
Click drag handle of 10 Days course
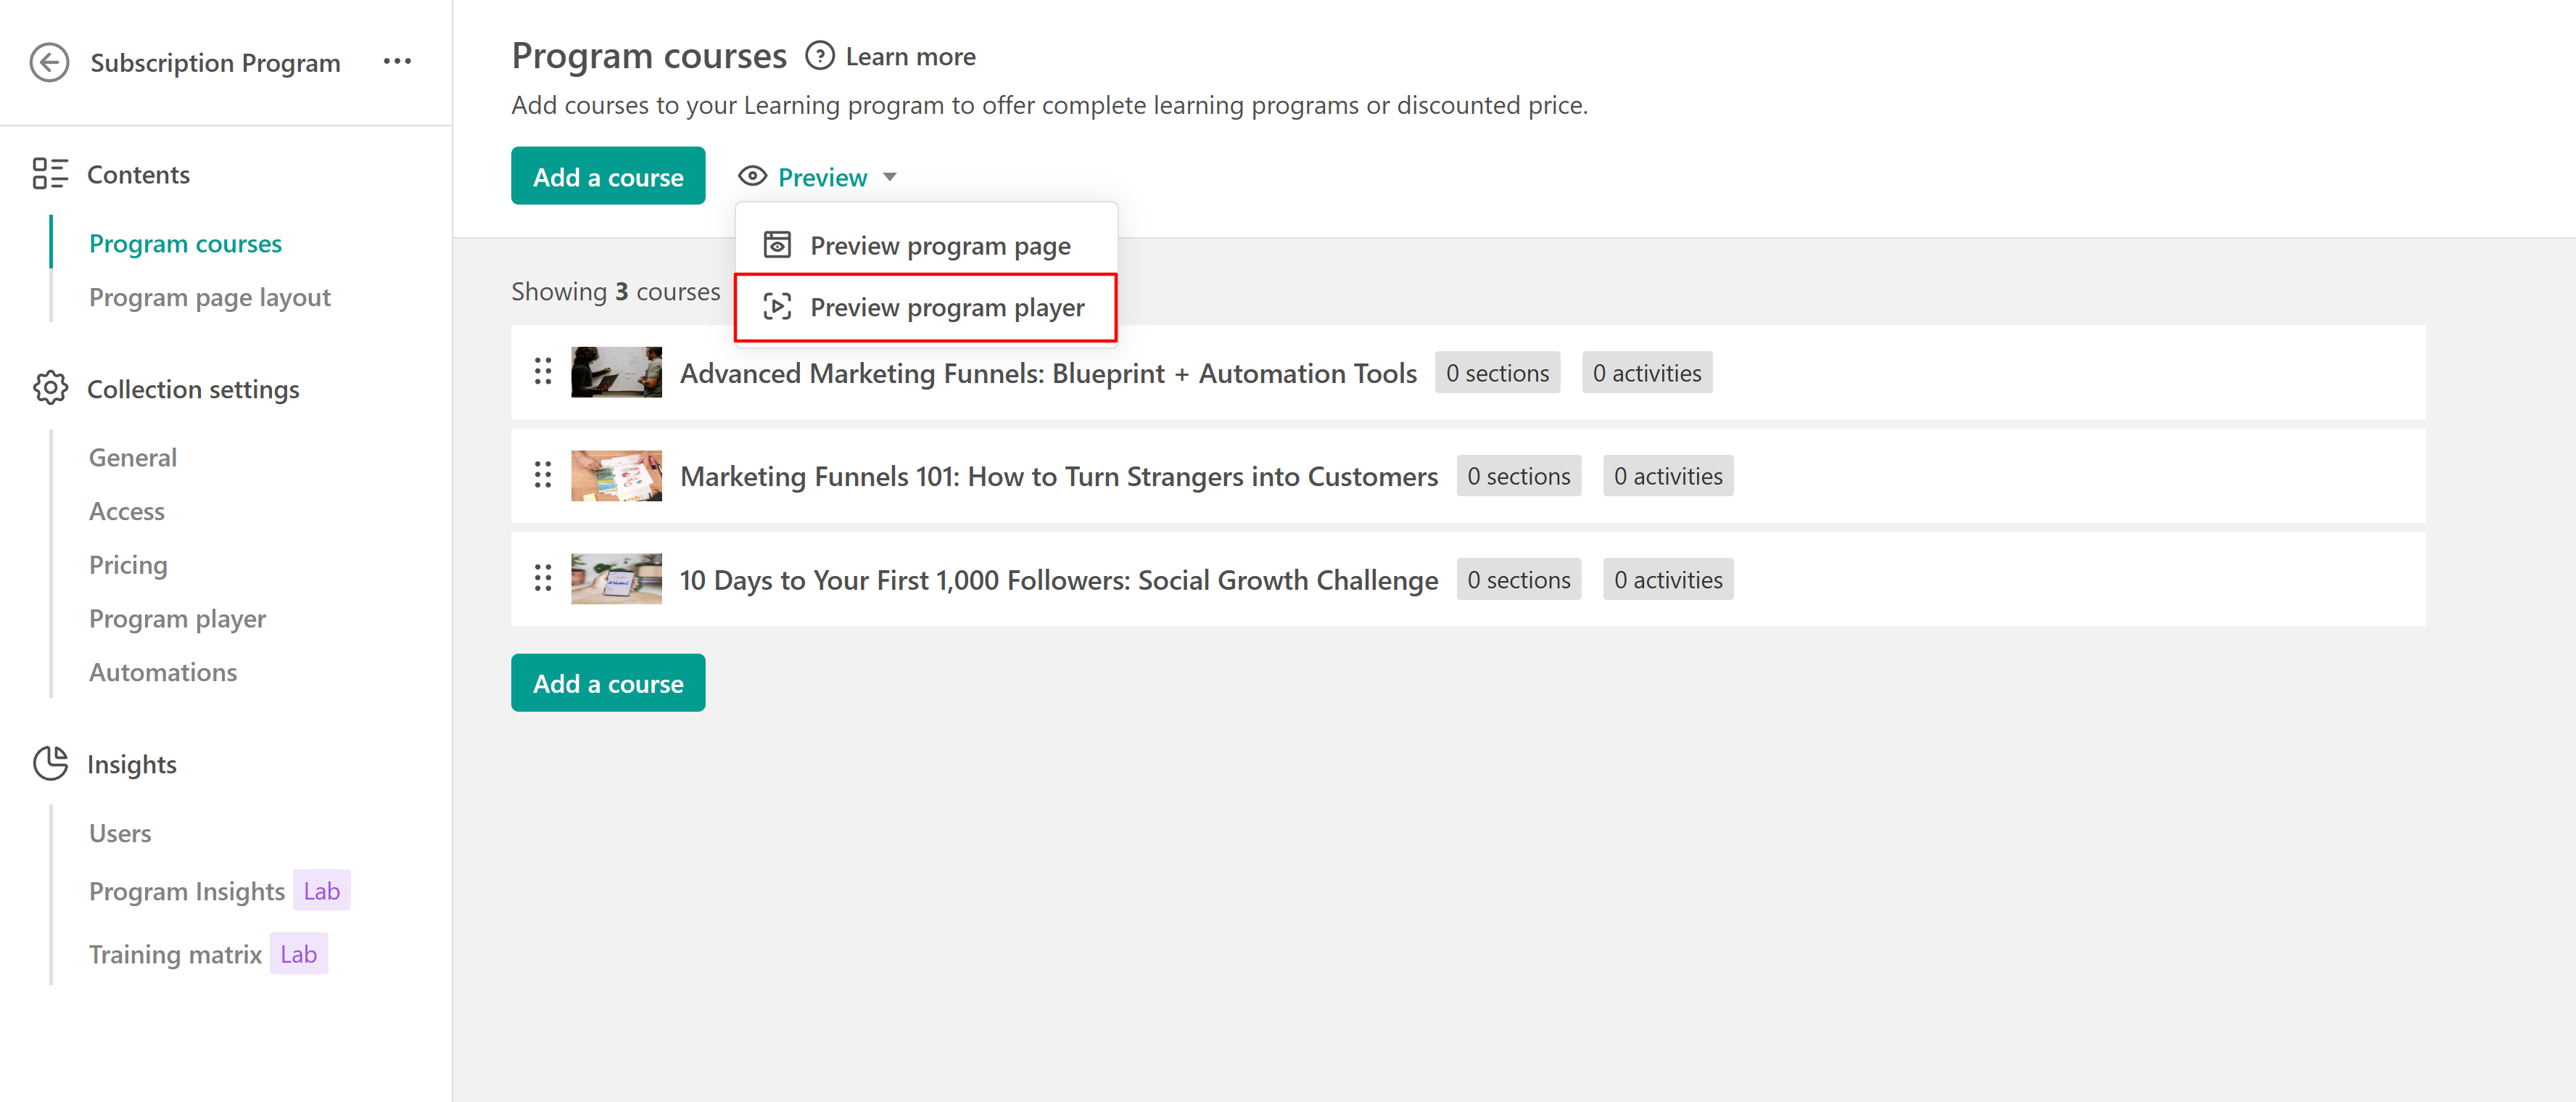coord(542,579)
